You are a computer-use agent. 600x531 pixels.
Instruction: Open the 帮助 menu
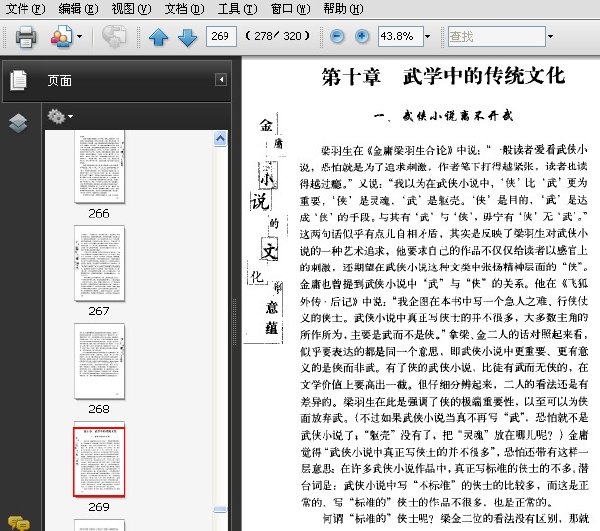pos(343,8)
